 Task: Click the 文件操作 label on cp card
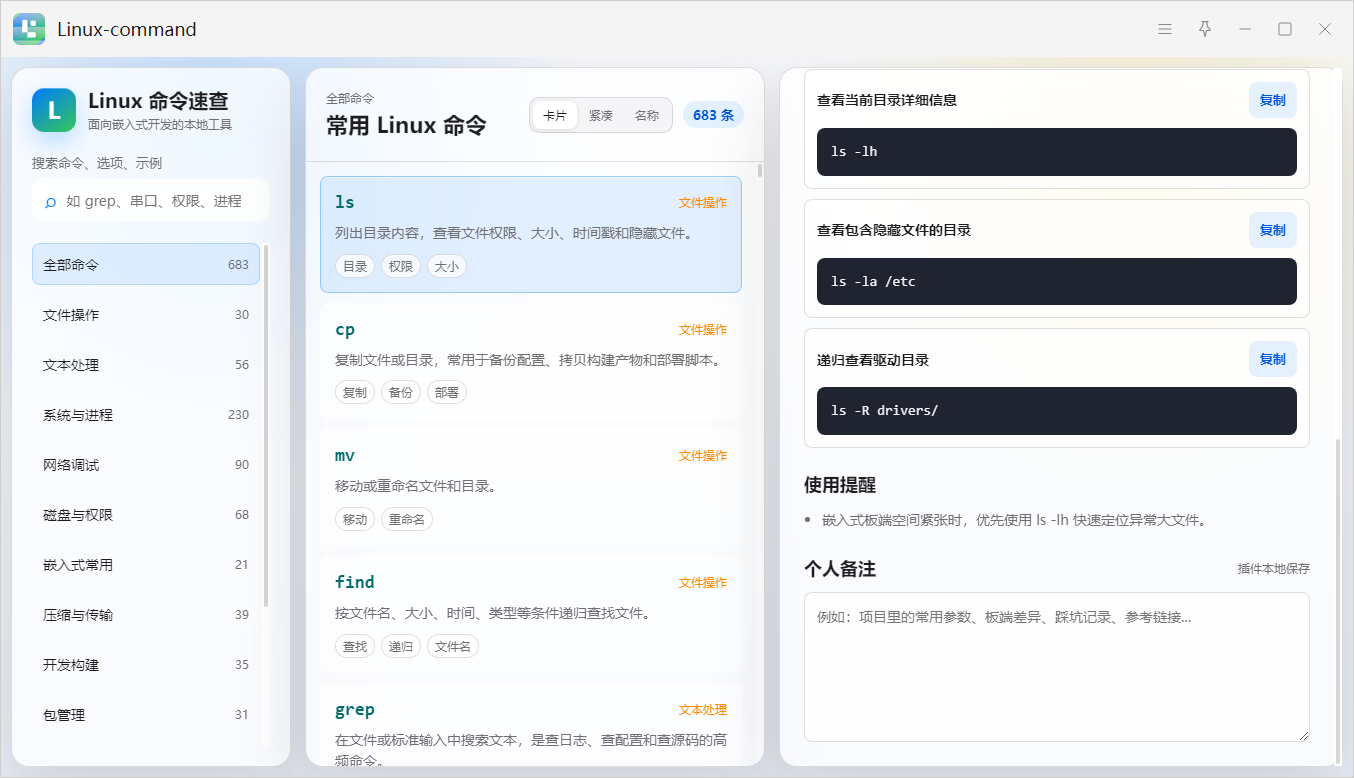click(703, 330)
